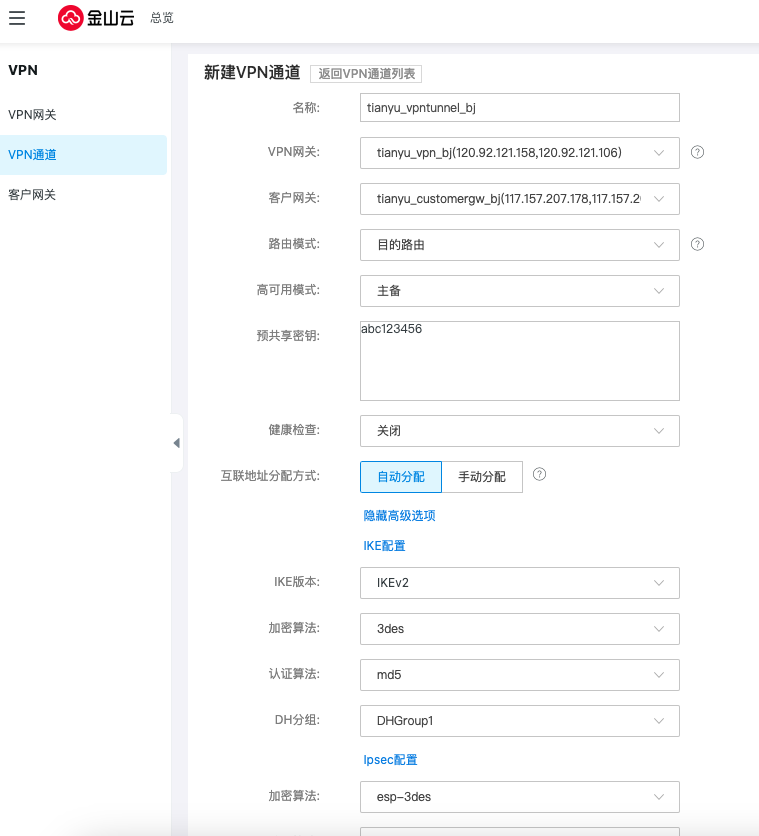Open the 高可用模式 dropdown

[x=519, y=291]
